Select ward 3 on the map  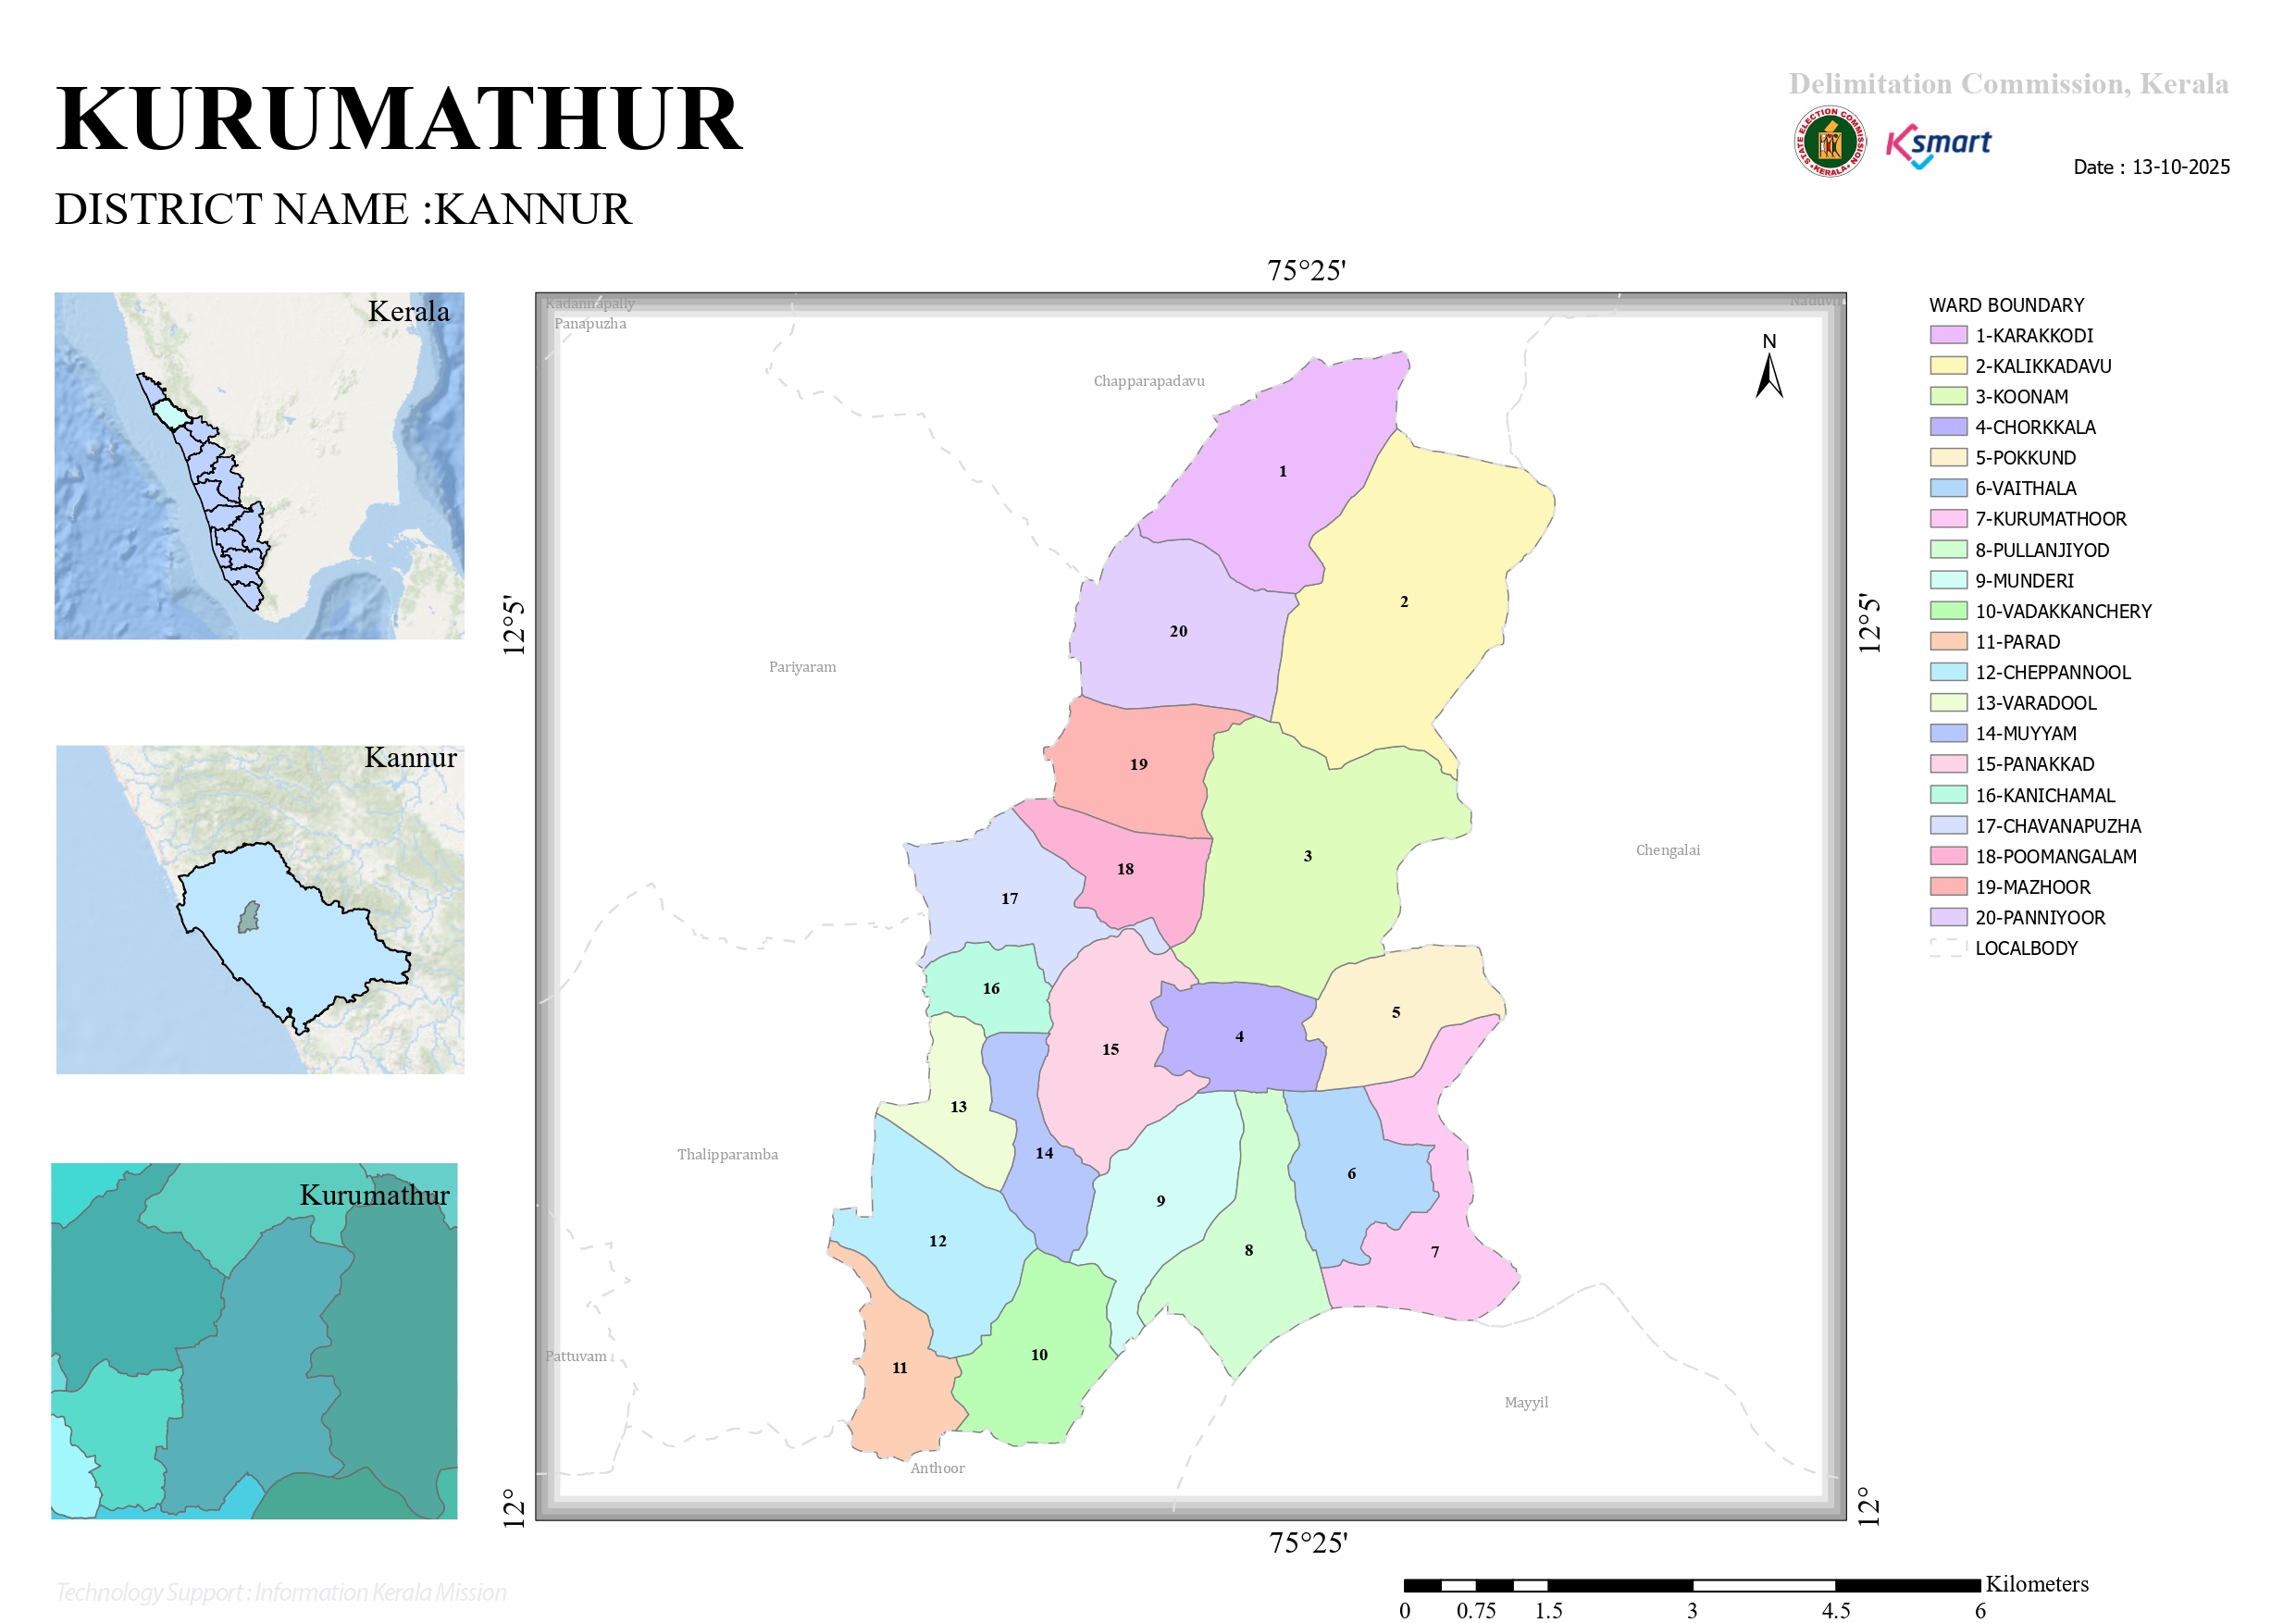(1307, 856)
